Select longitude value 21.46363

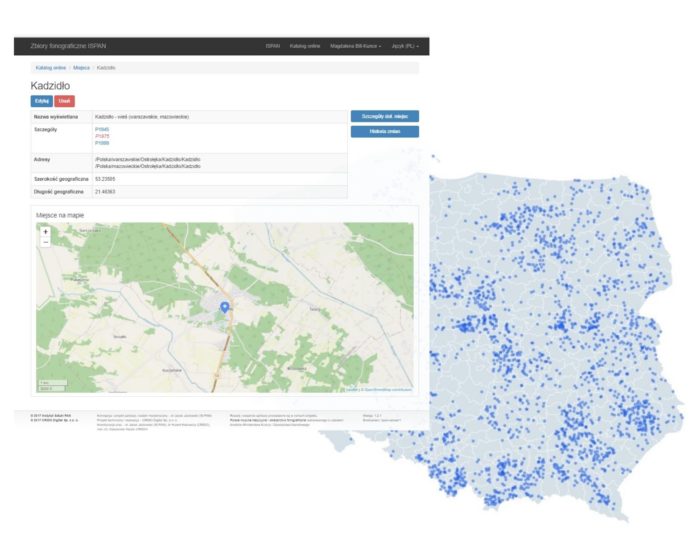tap(105, 192)
